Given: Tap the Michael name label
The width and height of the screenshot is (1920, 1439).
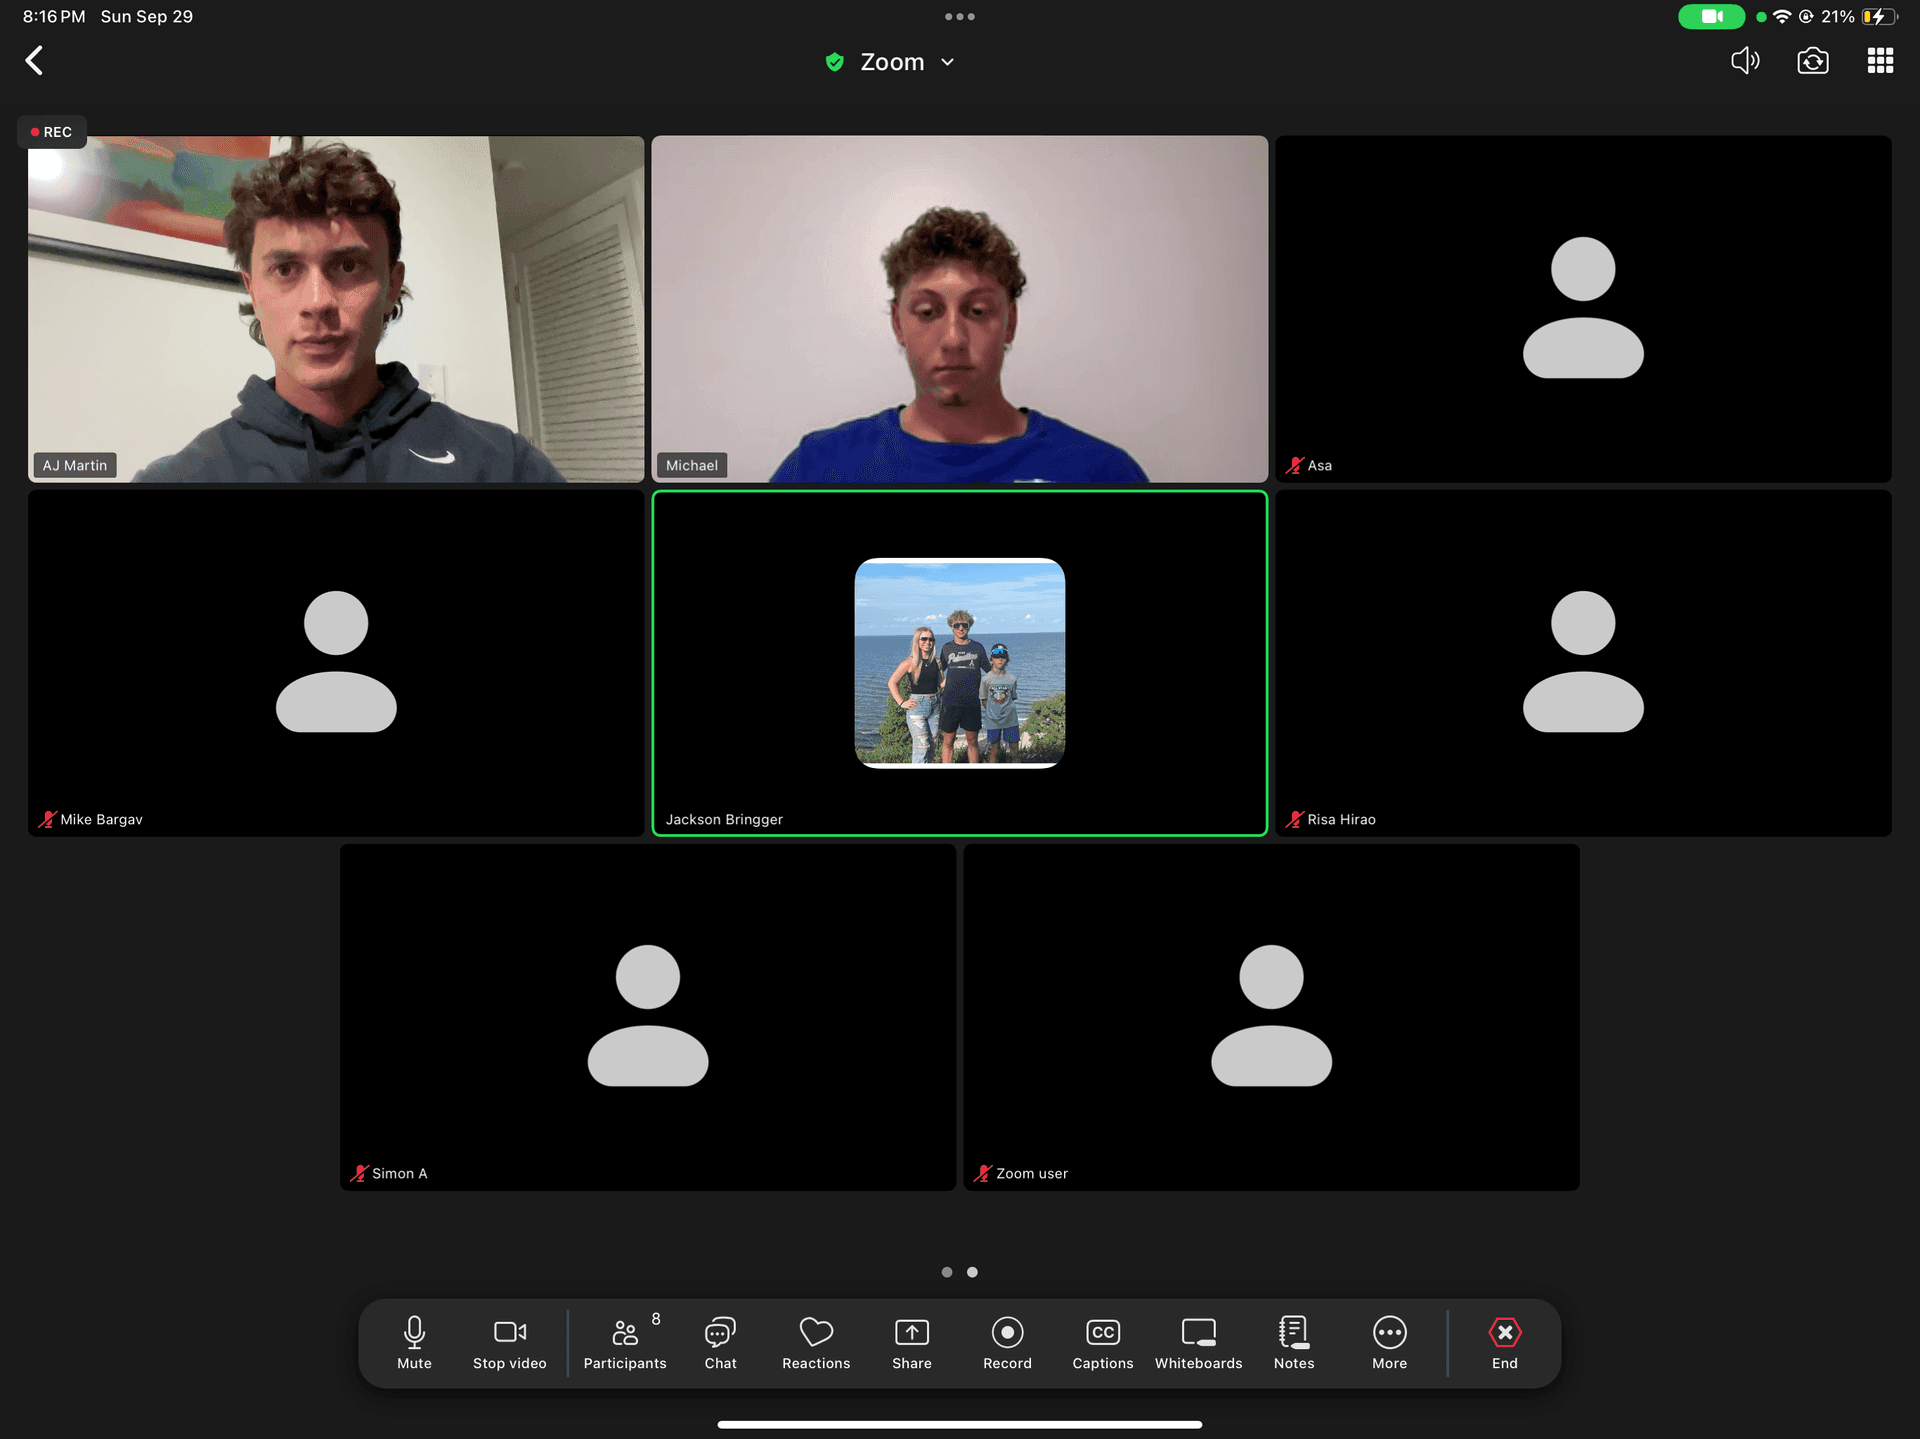Looking at the screenshot, I should point(692,465).
